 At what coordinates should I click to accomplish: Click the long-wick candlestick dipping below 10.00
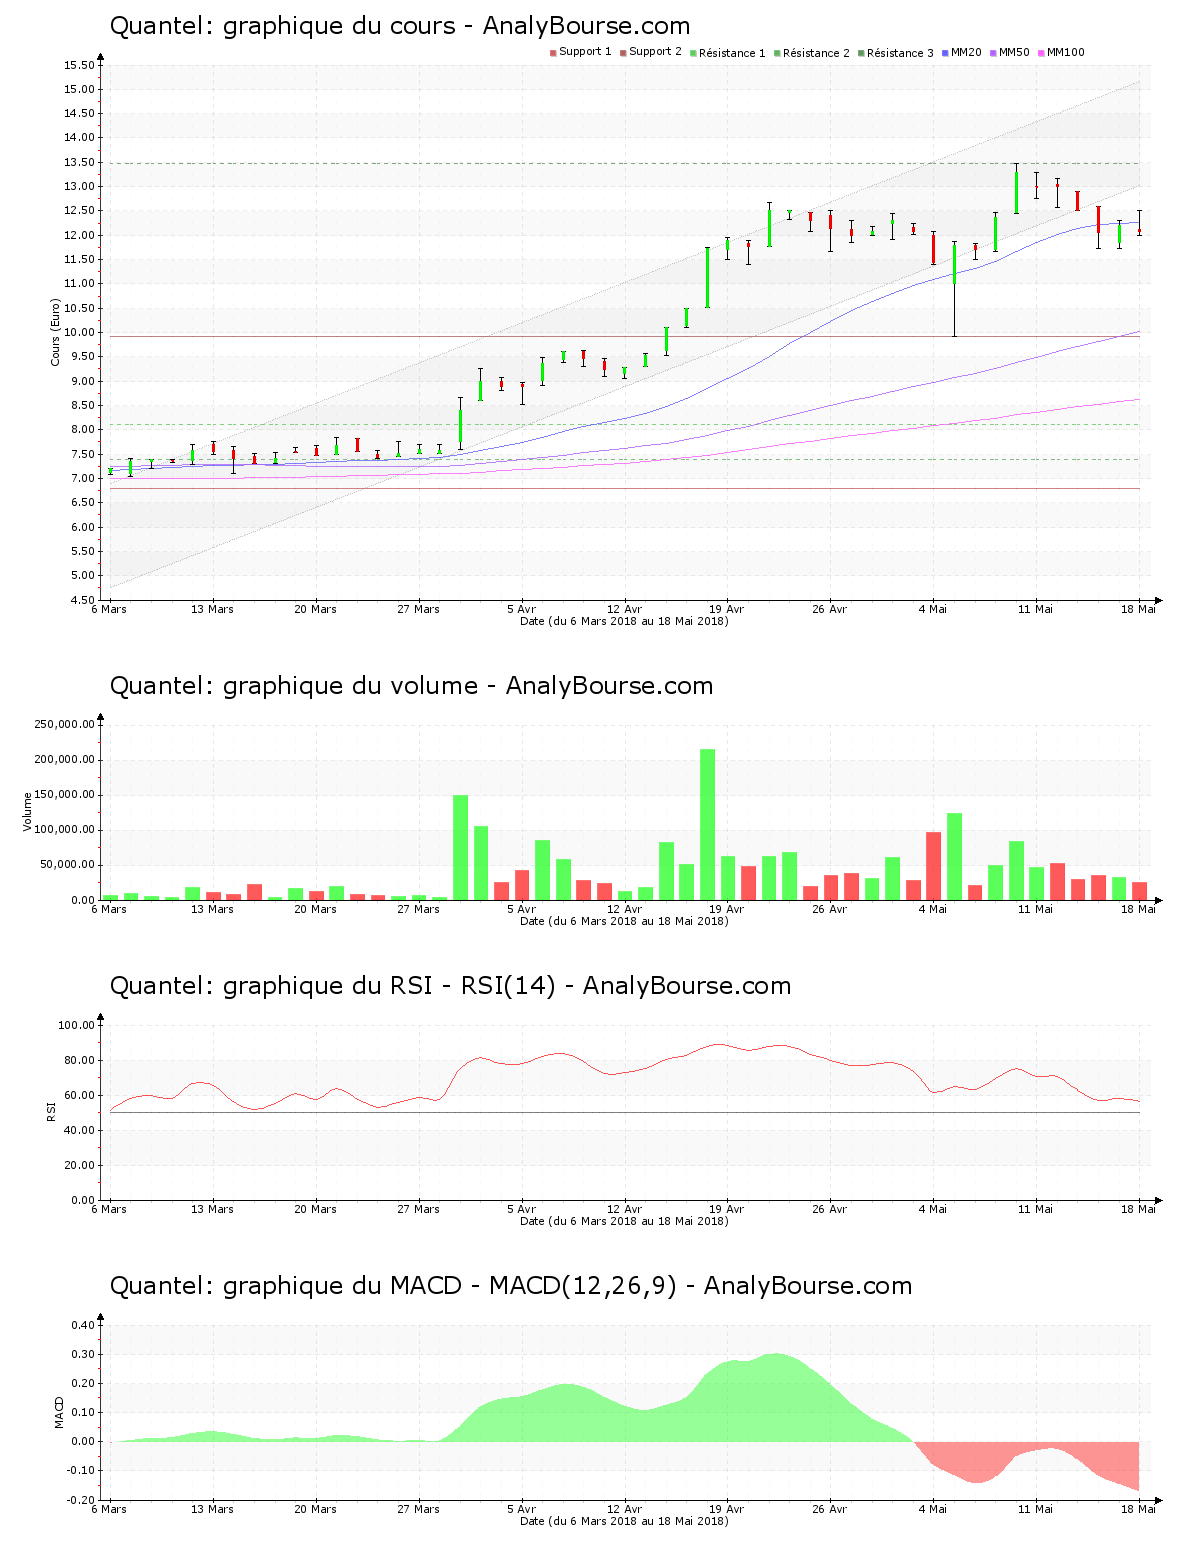[x=954, y=288]
